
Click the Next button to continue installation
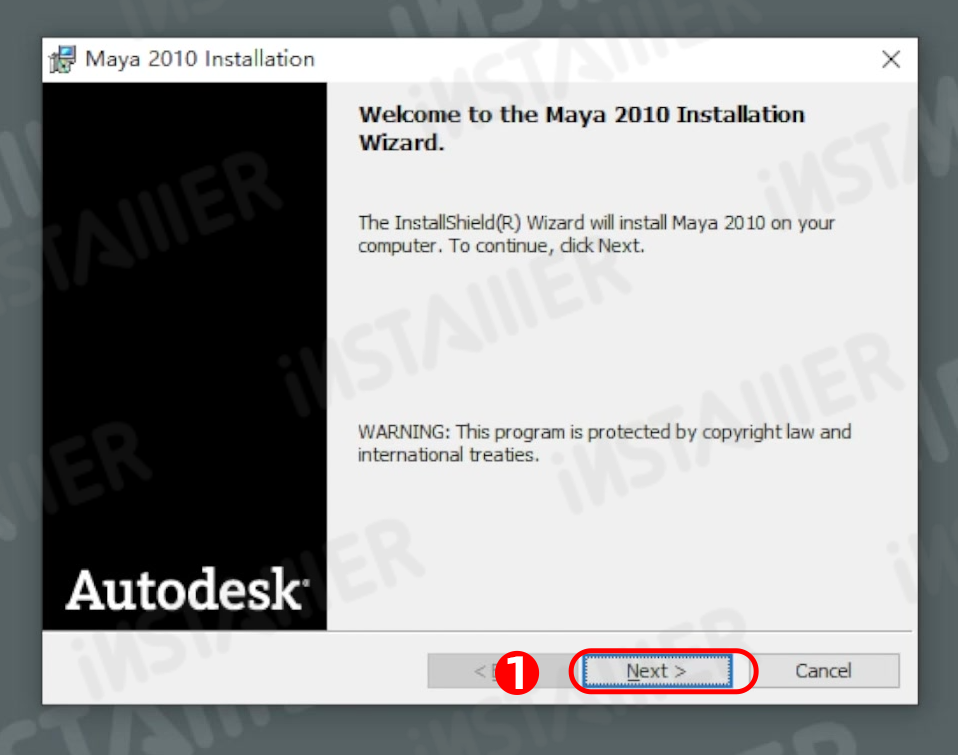657,671
